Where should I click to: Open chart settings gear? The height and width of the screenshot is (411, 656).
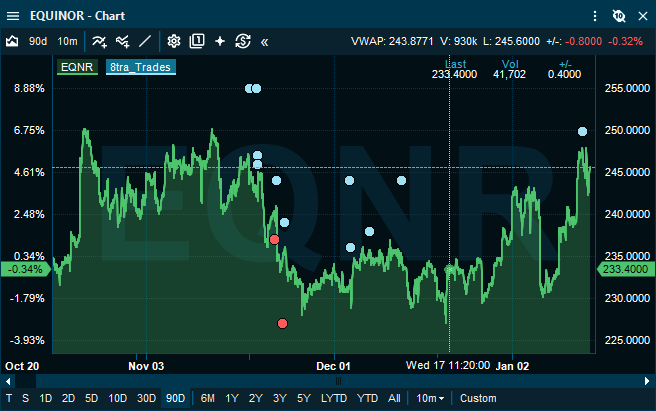coord(174,41)
